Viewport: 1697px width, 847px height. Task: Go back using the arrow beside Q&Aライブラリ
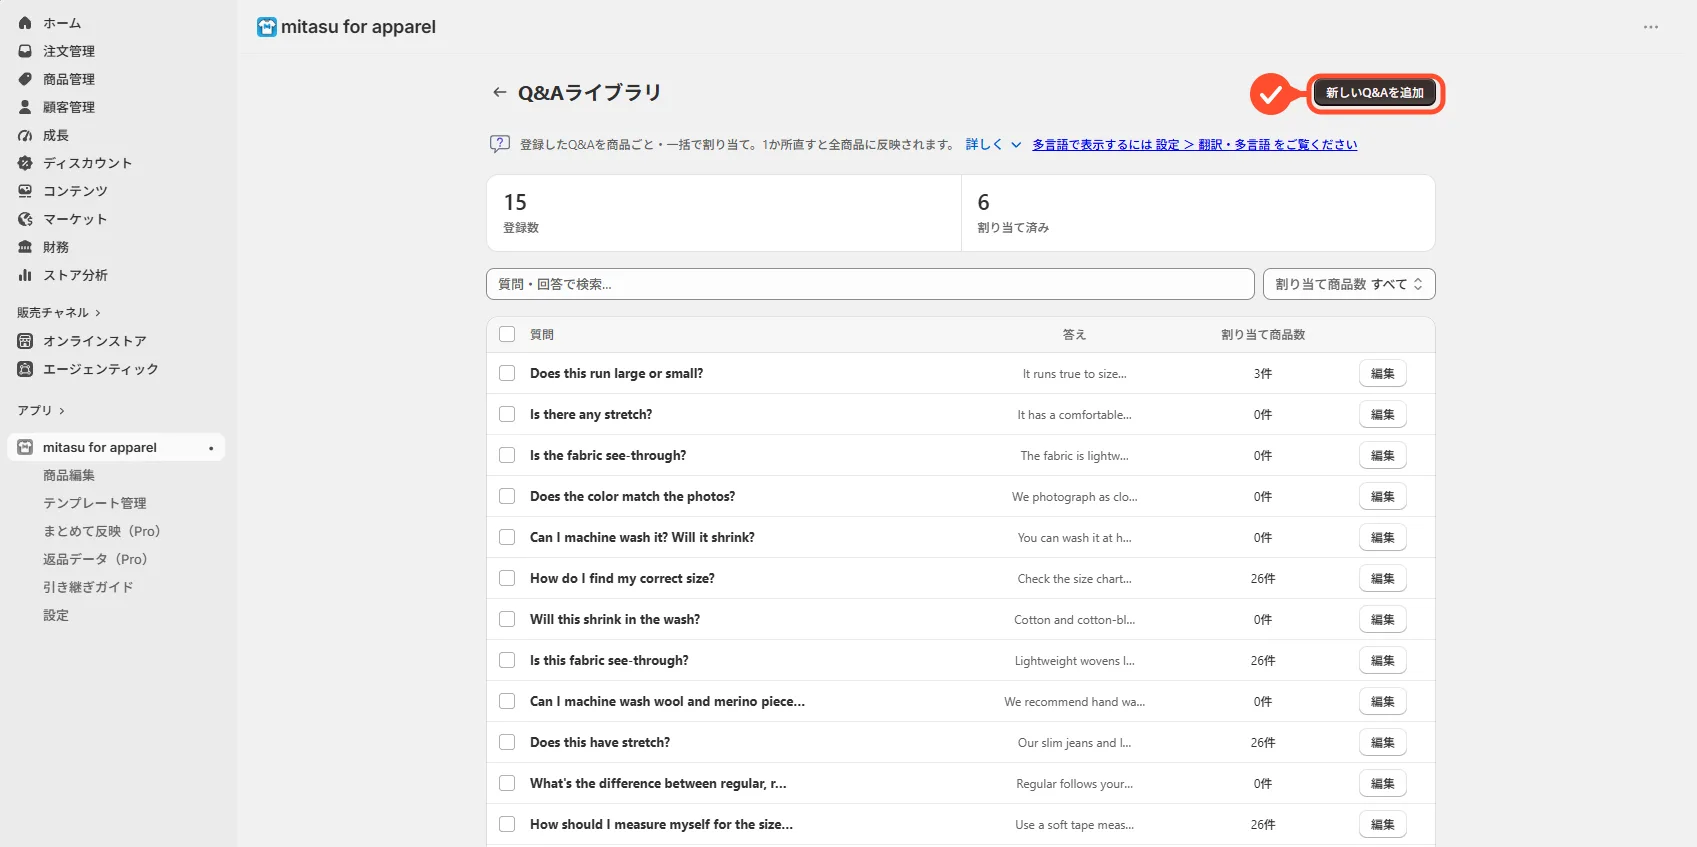coord(499,92)
